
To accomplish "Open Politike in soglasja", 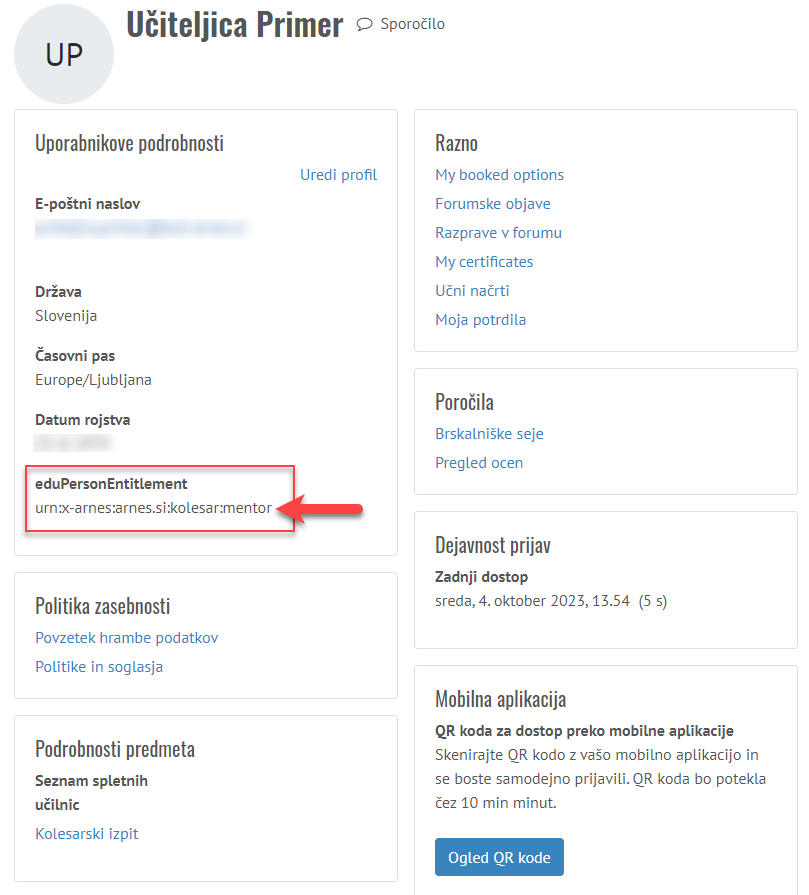I will pyautogui.click(x=99, y=667).
